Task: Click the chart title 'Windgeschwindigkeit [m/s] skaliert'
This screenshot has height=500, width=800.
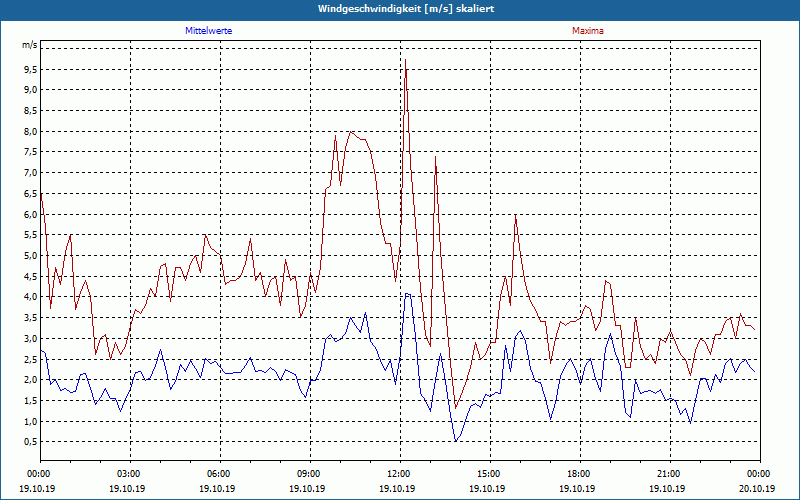Action: coord(406,9)
